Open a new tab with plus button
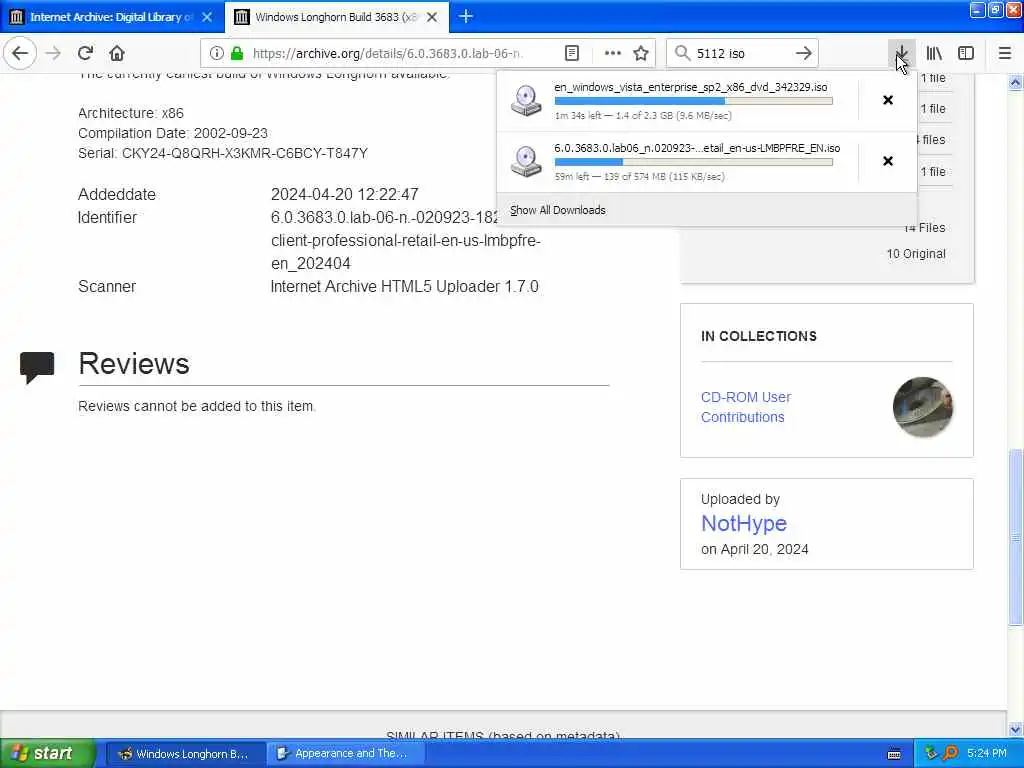The image size is (1024, 768). click(x=466, y=17)
